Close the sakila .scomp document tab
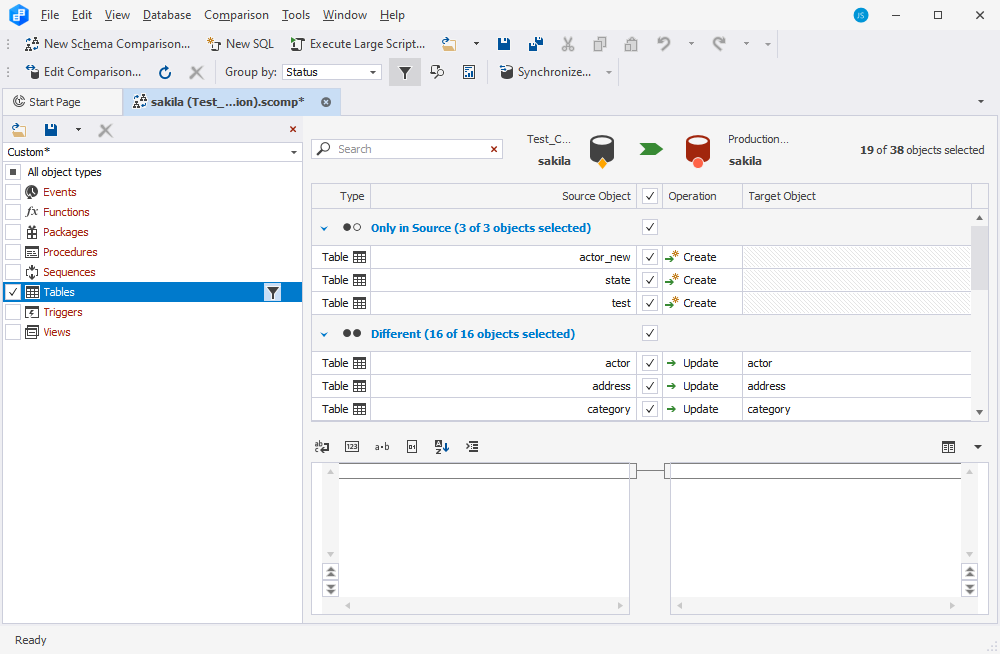Image resolution: width=1000 pixels, height=654 pixels. tap(326, 102)
